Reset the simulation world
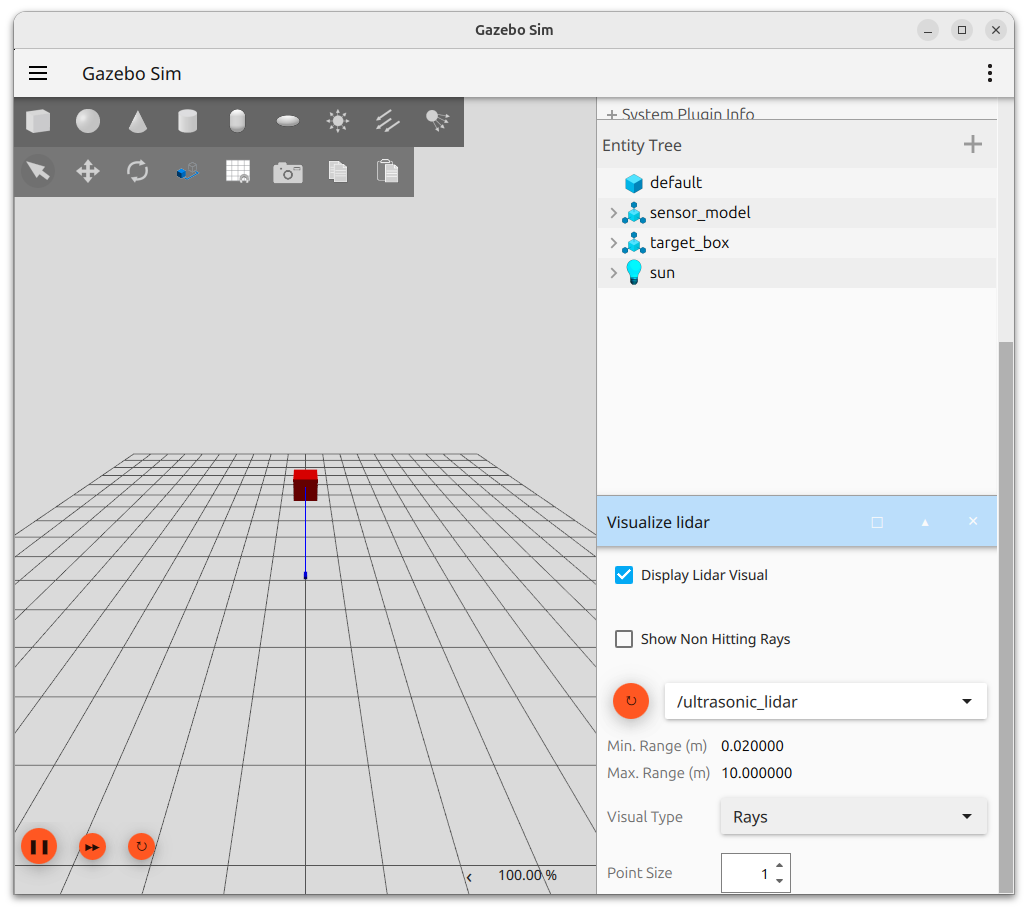The height and width of the screenshot is (911, 1028). click(141, 847)
